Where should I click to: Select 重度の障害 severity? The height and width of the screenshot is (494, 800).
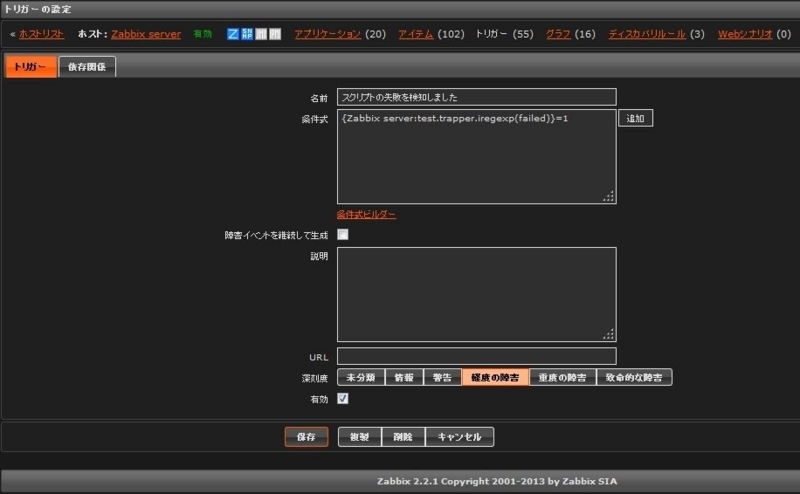(x=562, y=378)
